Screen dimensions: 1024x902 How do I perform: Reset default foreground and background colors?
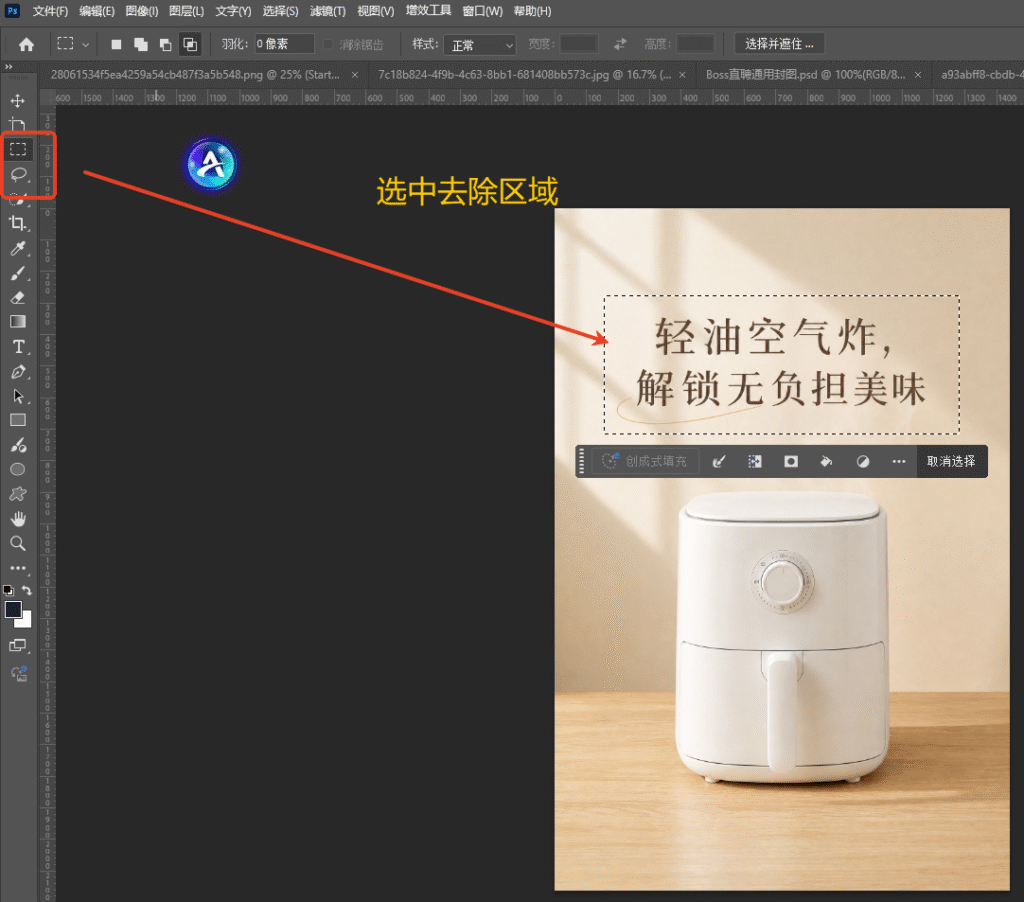click(x=8, y=590)
